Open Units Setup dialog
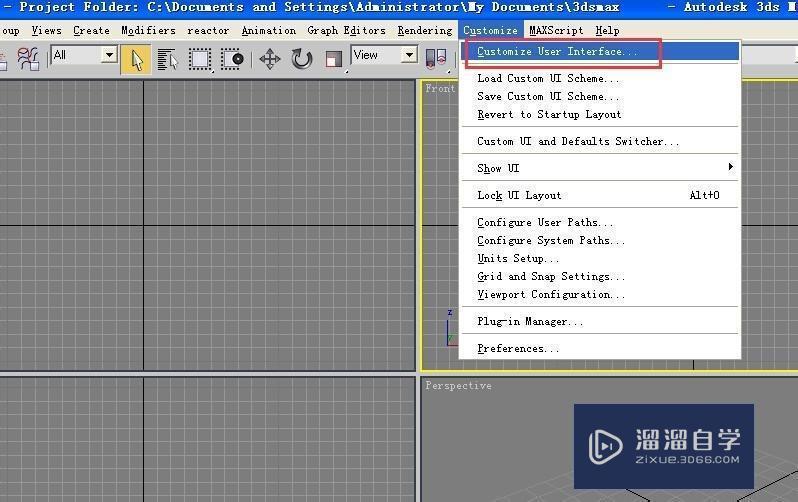Screen dimensions: 798x502 pos(601,259)
